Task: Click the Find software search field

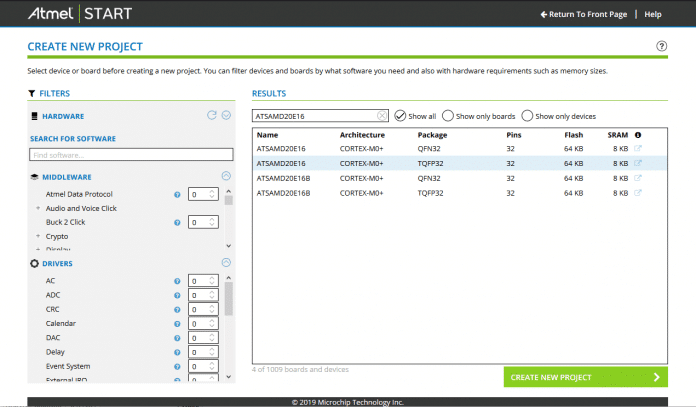Action: [x=132, y=155]
